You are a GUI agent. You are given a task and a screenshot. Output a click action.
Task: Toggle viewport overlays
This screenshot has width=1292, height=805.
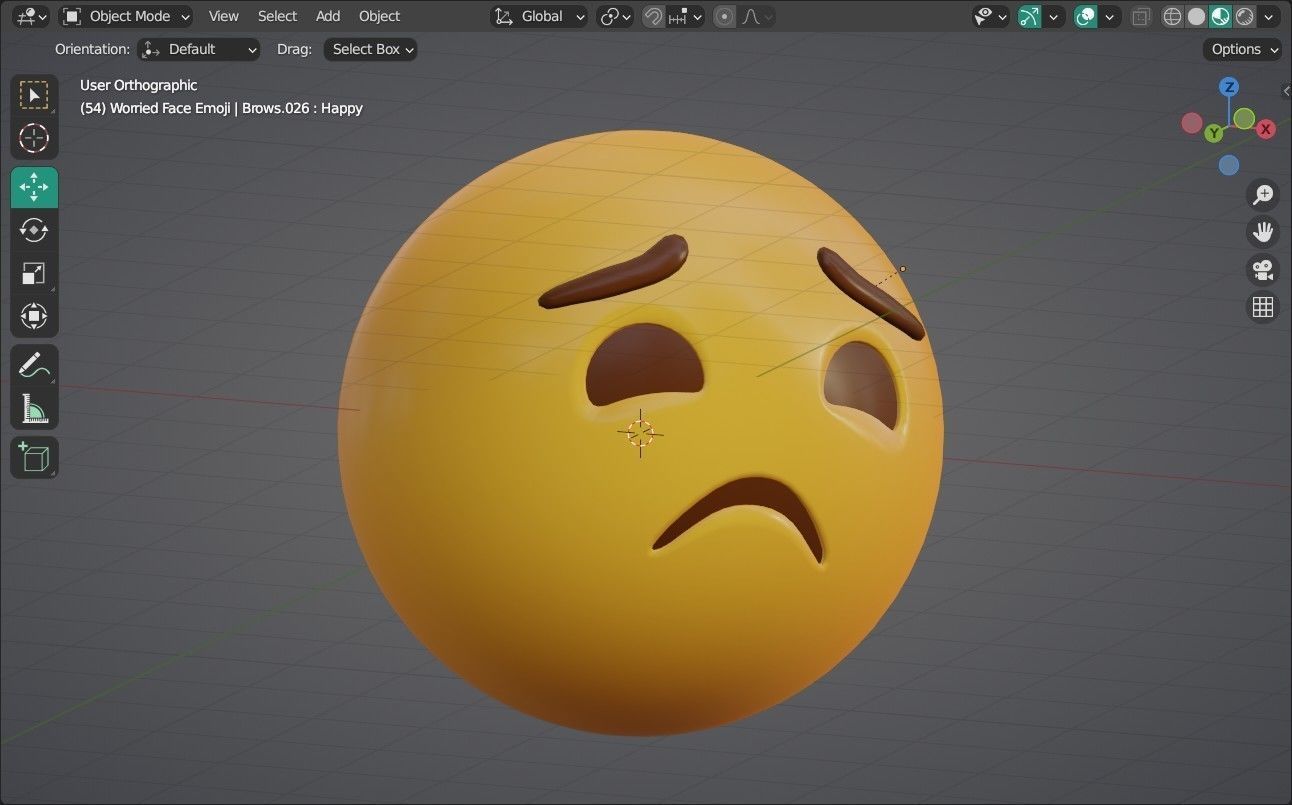[x=1085, y=16]
